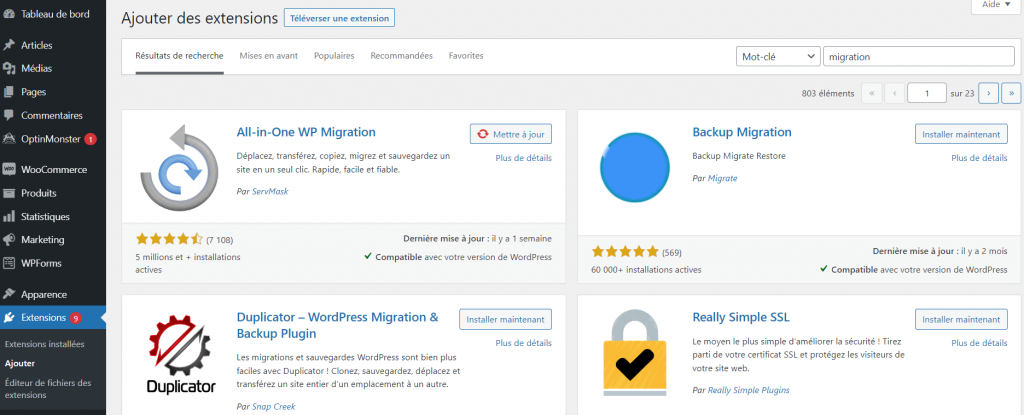Click the current page number field
1024x415 pixels.
[x=926, y=93]
